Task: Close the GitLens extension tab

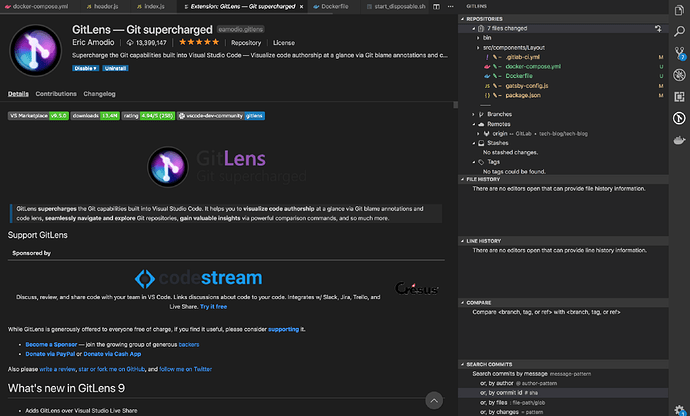Action: [x=301, y=7]
